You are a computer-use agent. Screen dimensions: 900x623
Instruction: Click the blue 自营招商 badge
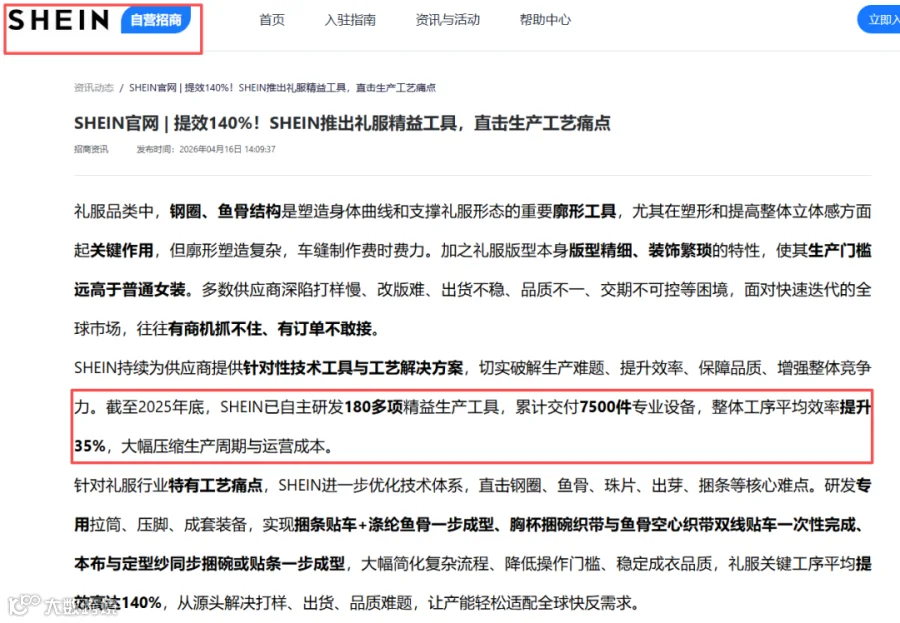pyautogui.click(x=156, y=20)
